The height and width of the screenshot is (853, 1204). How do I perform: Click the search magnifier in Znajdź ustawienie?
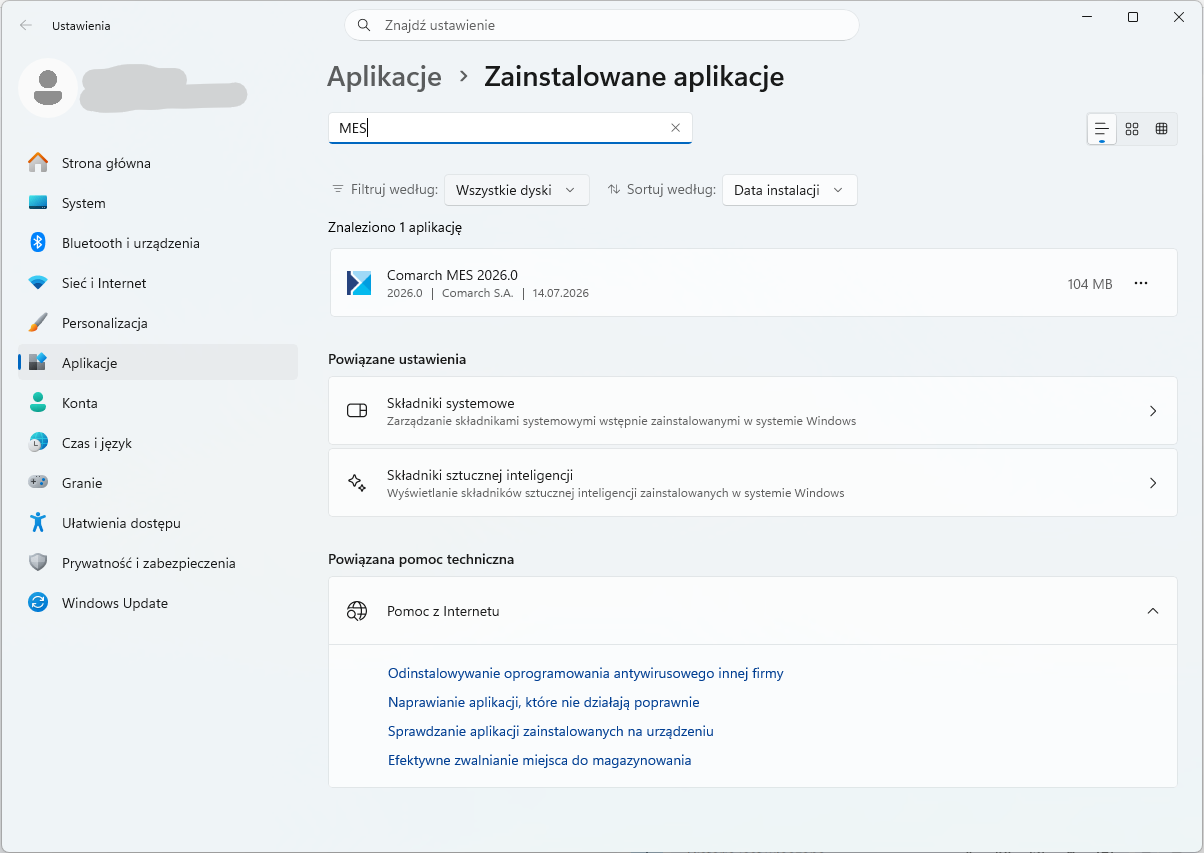(x=364, y=25)
